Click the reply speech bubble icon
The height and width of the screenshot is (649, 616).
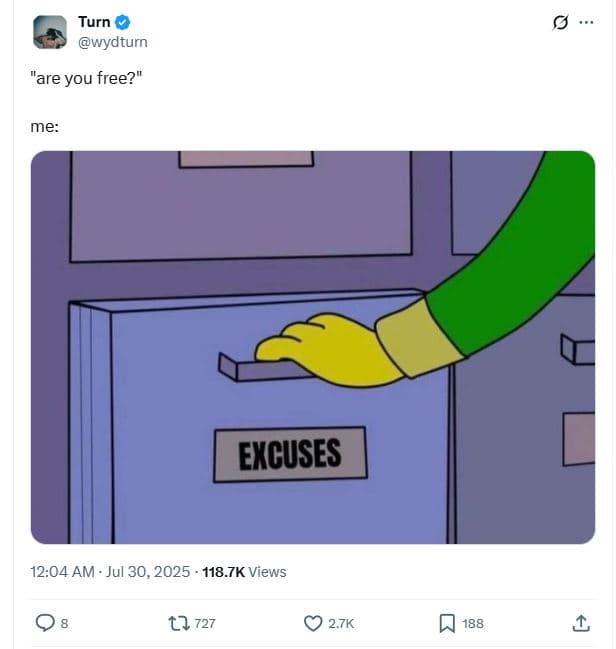coord(45,623)
